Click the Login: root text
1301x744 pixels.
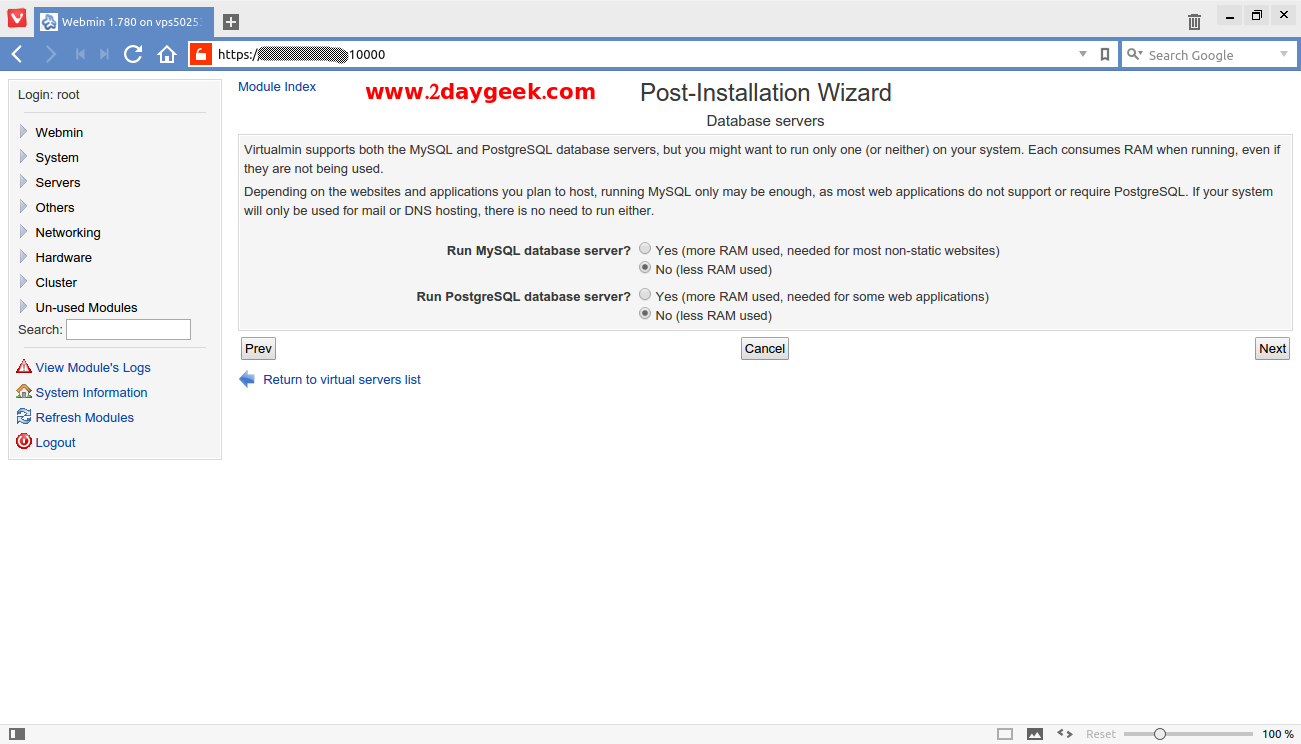pos(49,95)
